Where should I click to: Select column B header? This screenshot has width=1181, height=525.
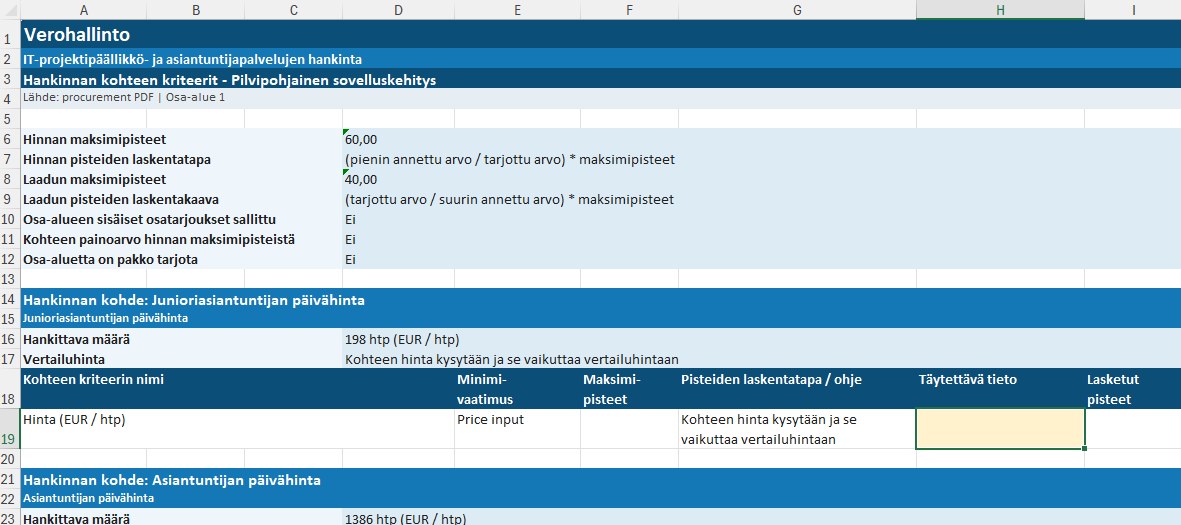coord(196,10)
